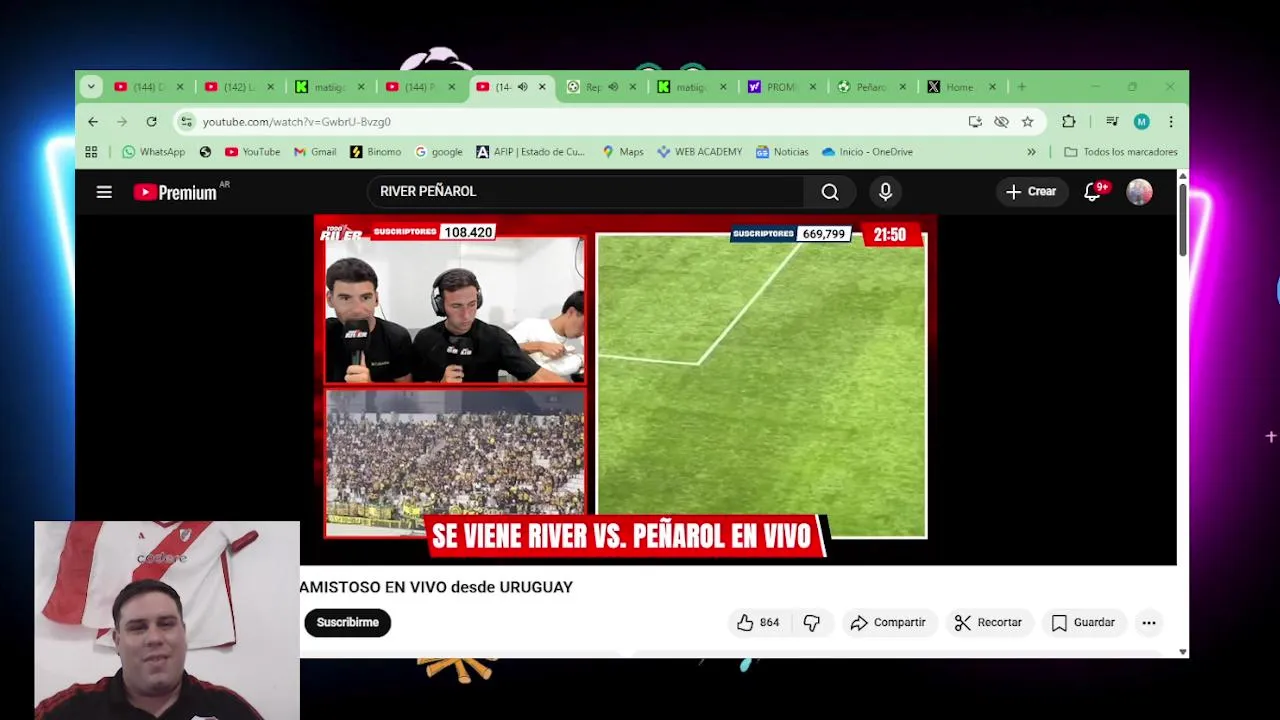The image size is (1280, 720).
Task: Open the Maps bookmark
Action: click(622, 152)
